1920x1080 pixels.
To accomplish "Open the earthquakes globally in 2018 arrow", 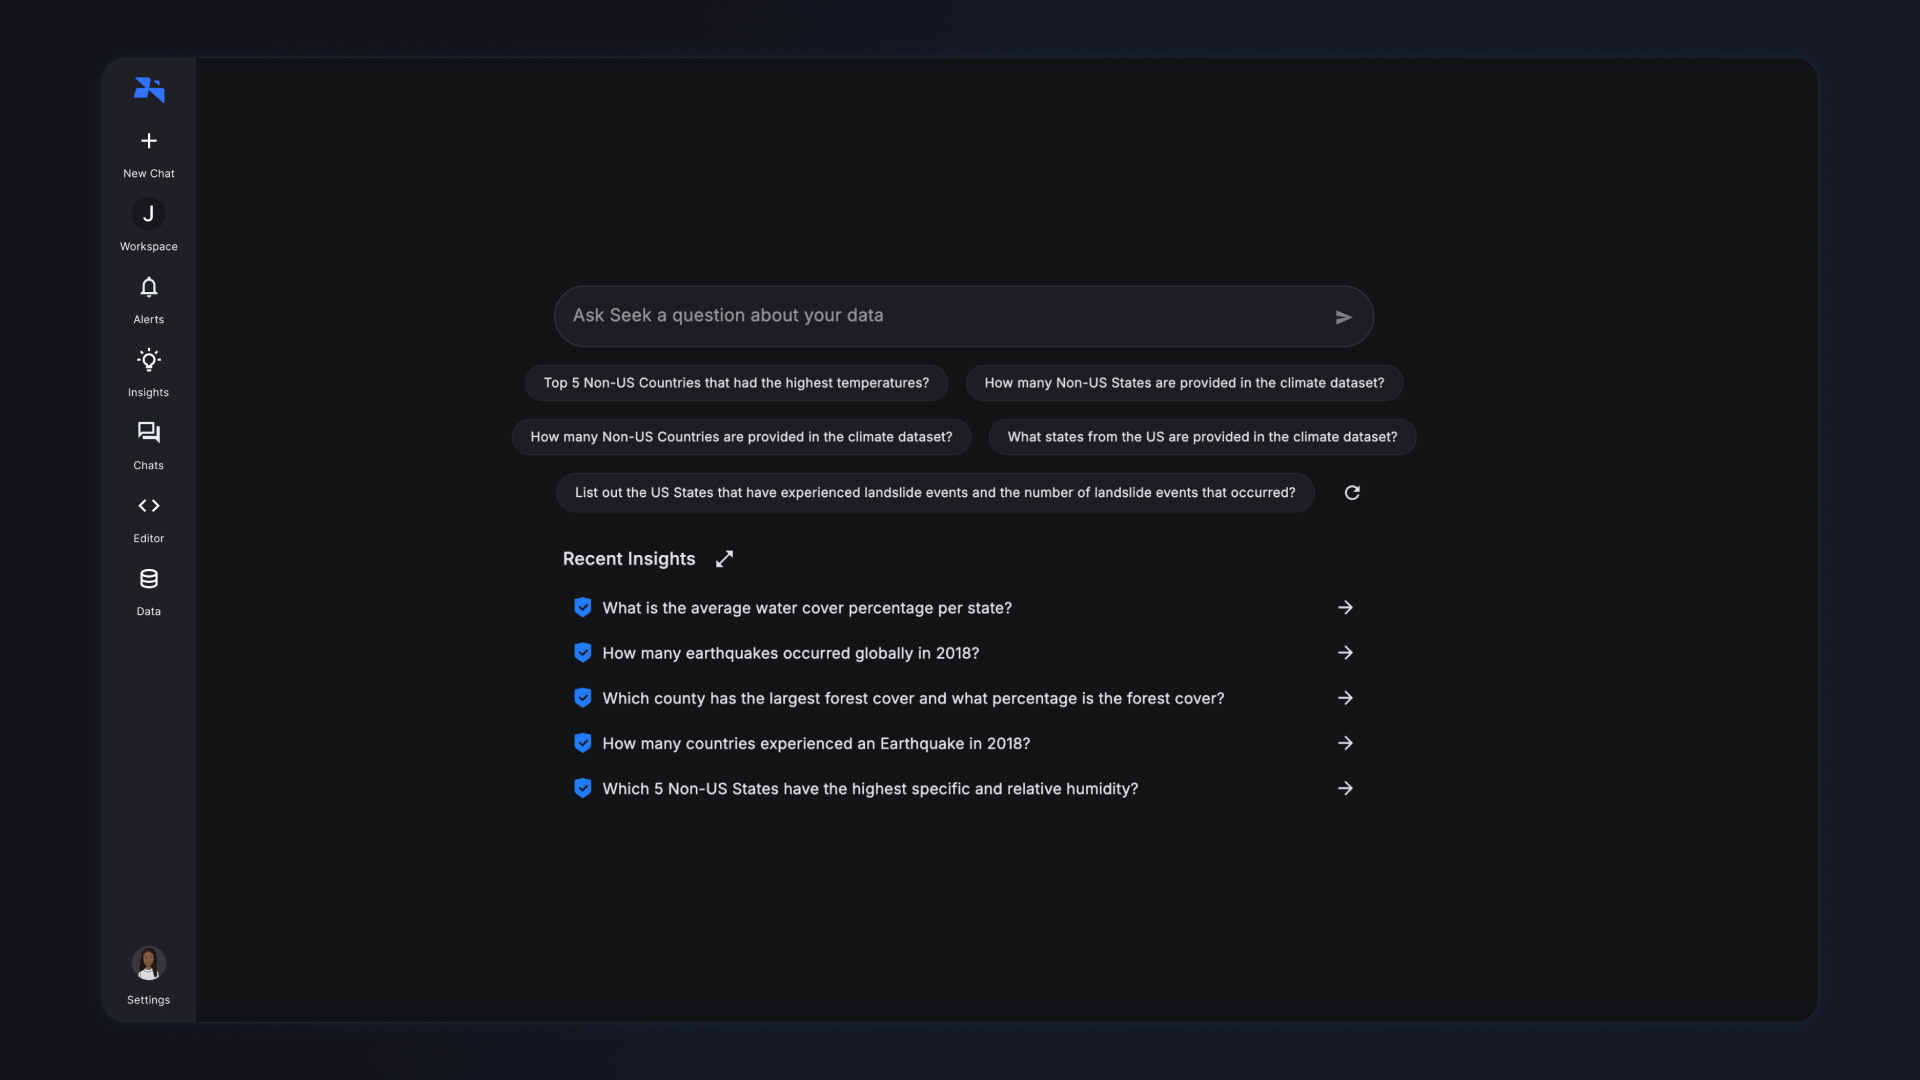I will point(1345,653).
